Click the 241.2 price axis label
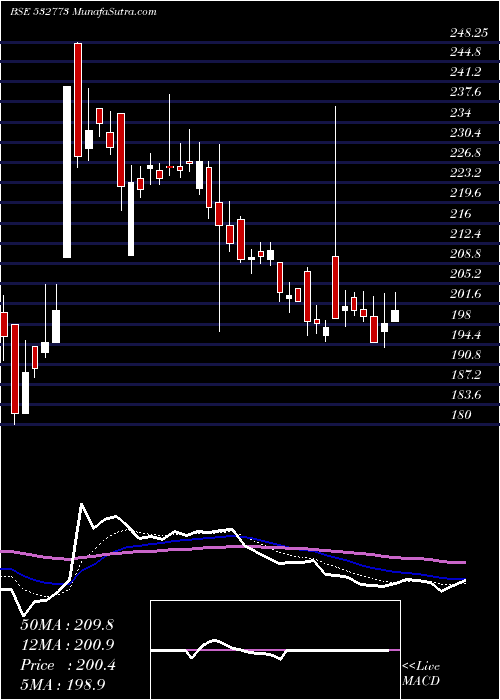This screenshot has height=700, width=500. tap(464, 72)
